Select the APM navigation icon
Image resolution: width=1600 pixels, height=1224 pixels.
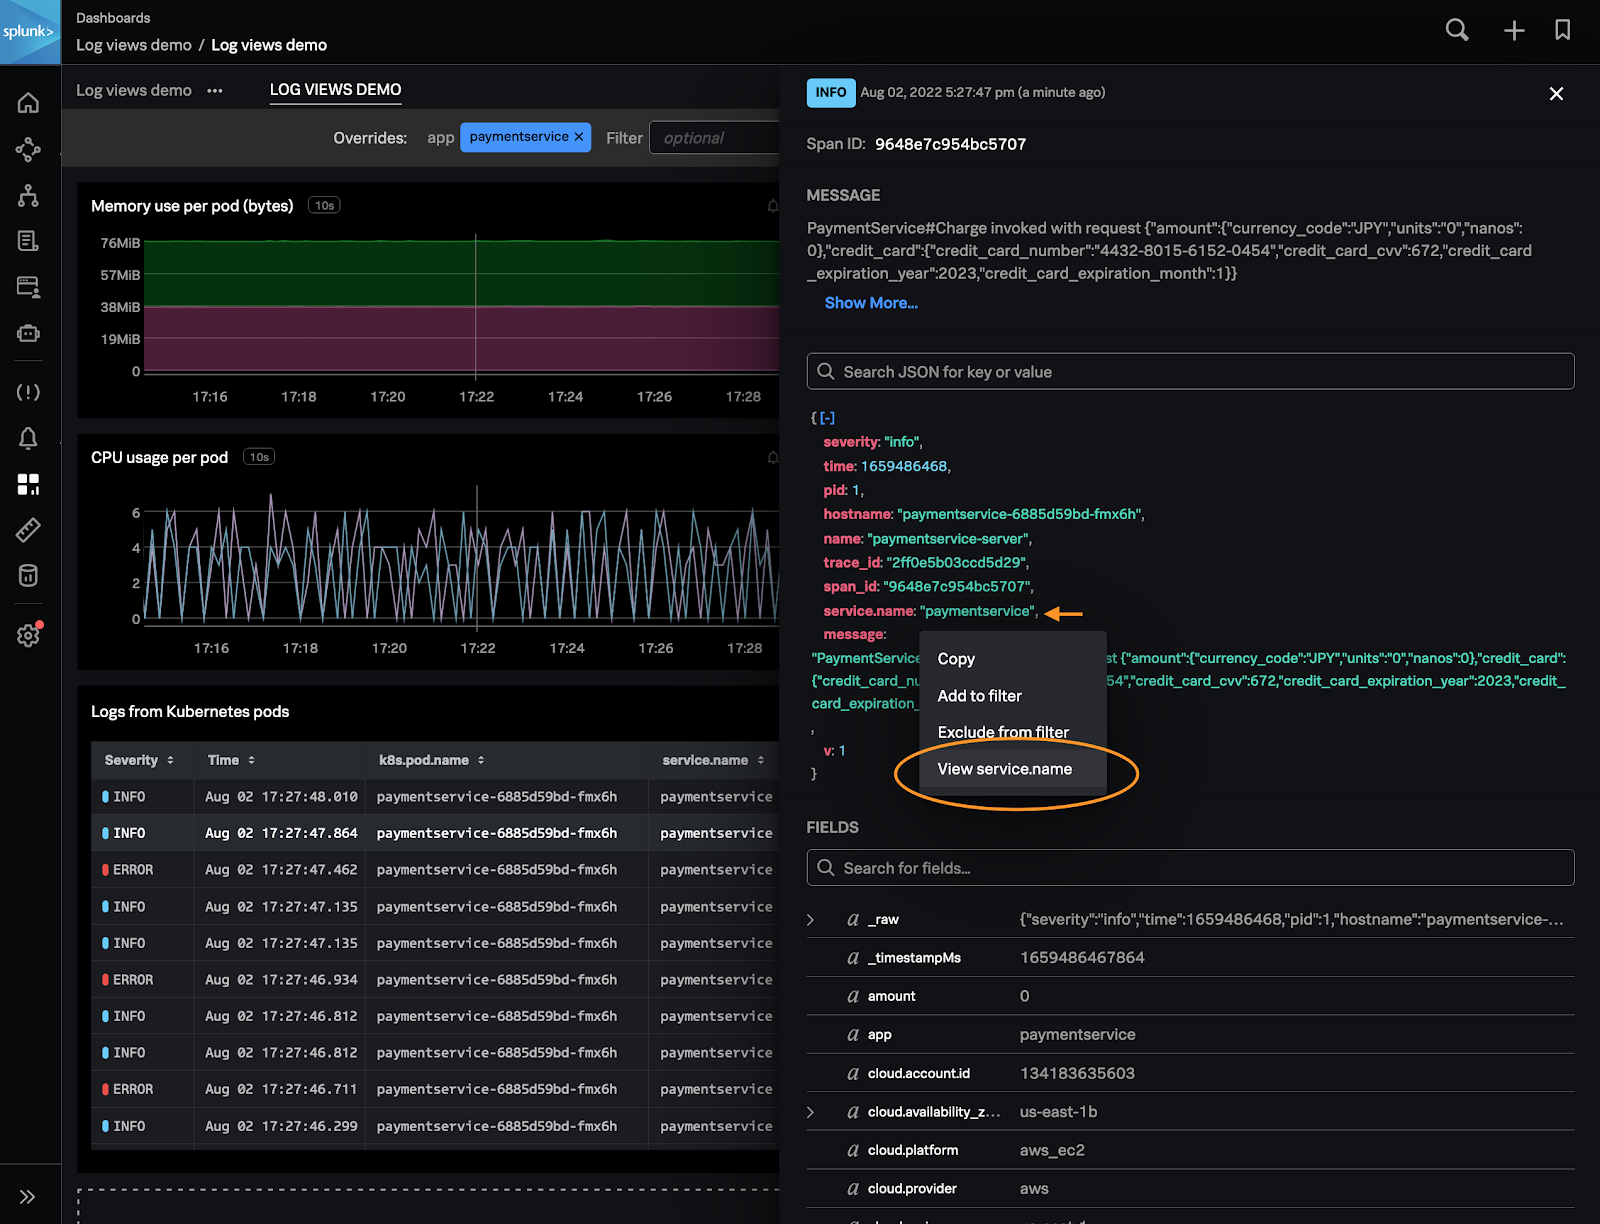[28, 149]
